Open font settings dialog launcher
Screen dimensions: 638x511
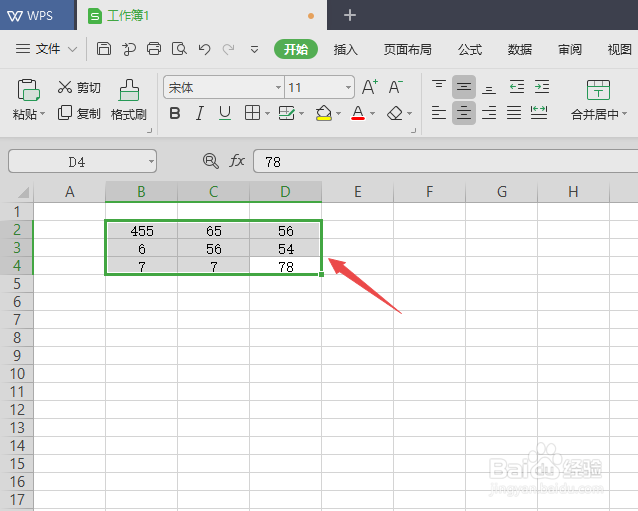click(413, 131)
